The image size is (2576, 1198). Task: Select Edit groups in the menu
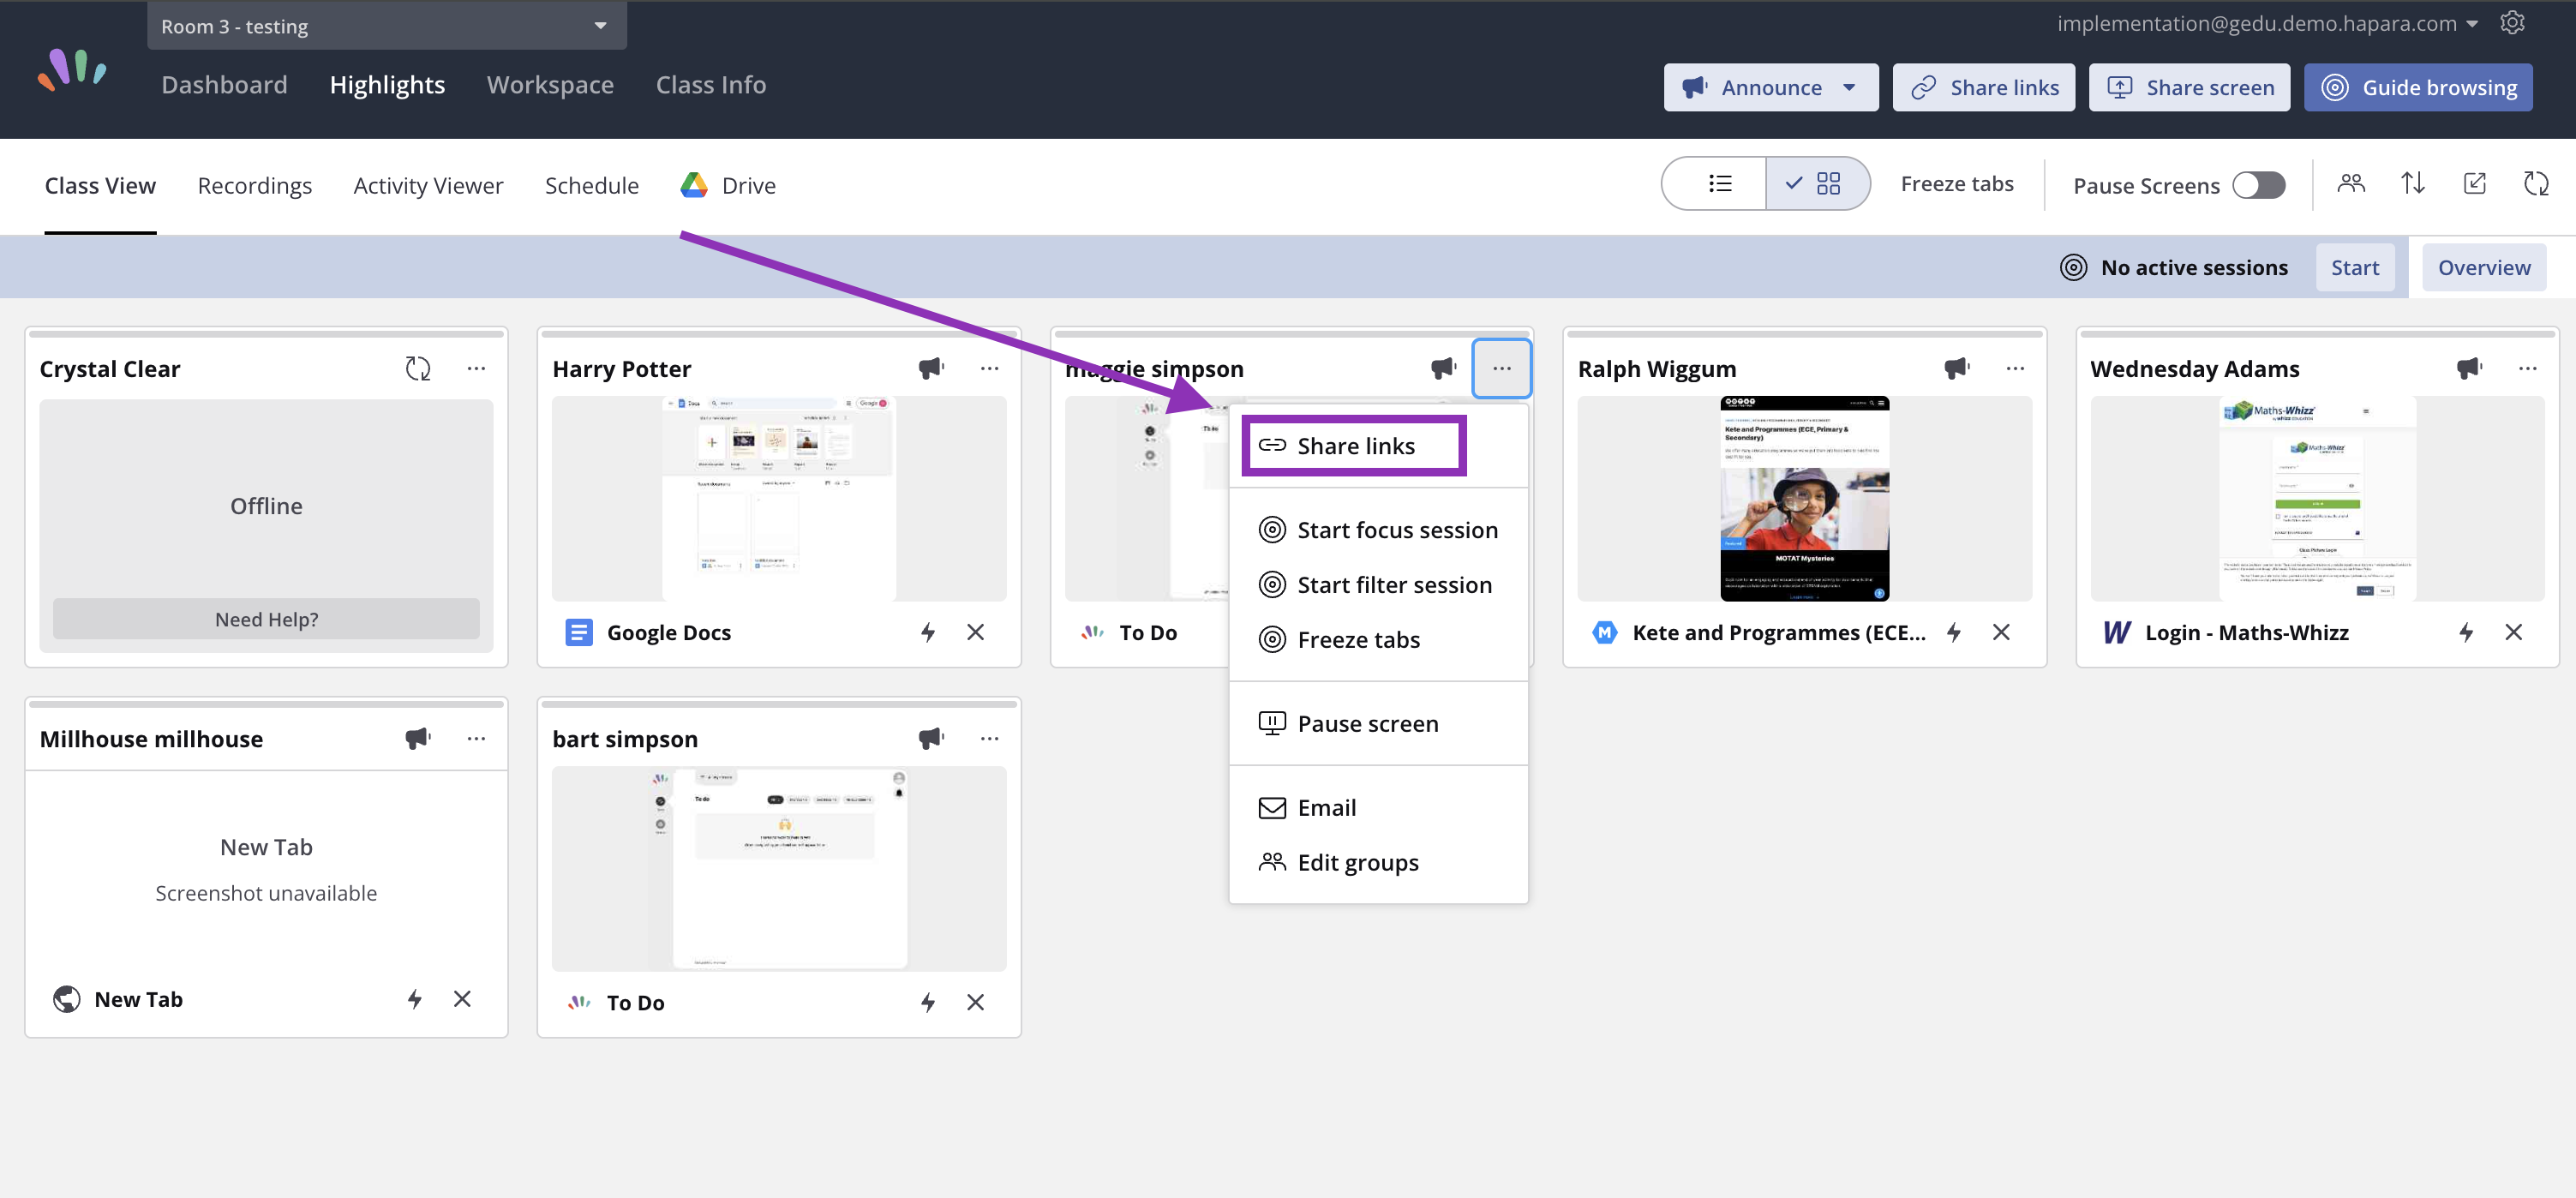[x=1378, y=862]
